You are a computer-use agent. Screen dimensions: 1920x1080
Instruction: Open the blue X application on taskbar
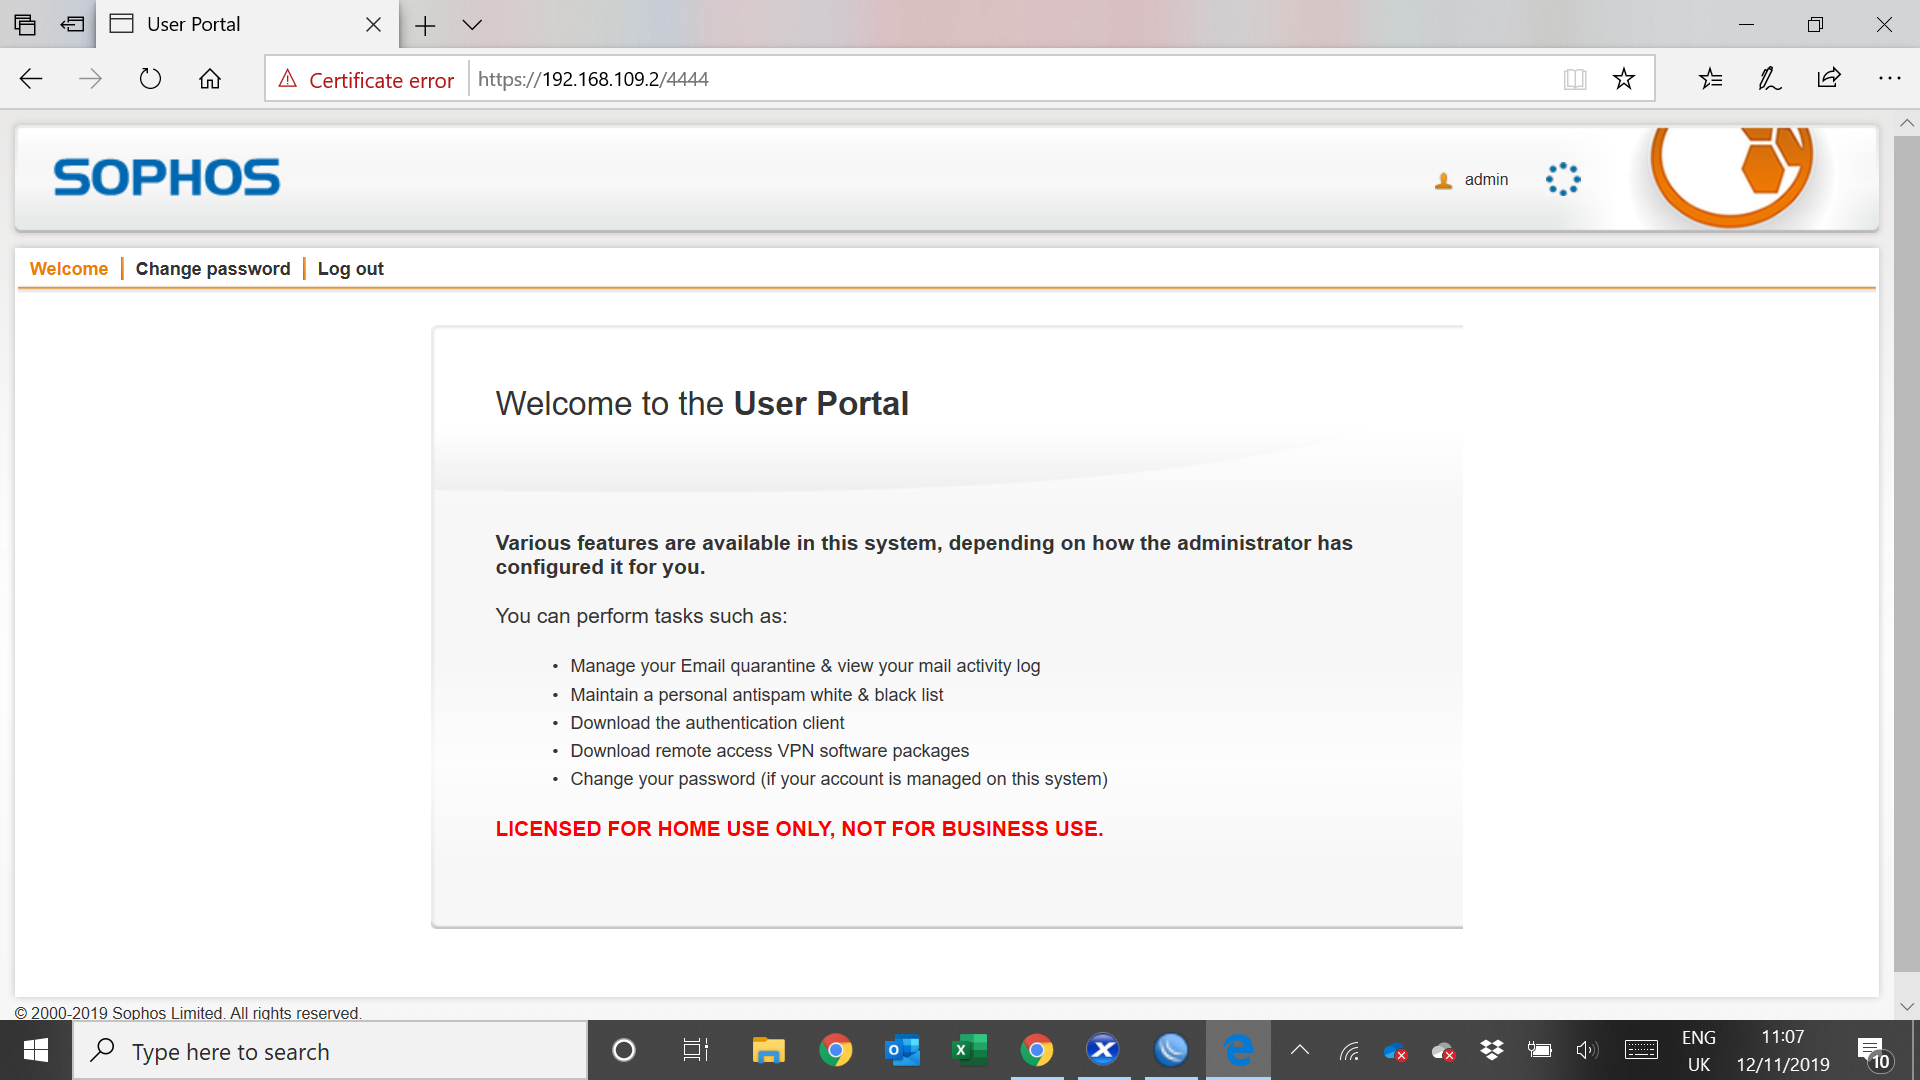pyautogui.click(x=1103, y=1051)
